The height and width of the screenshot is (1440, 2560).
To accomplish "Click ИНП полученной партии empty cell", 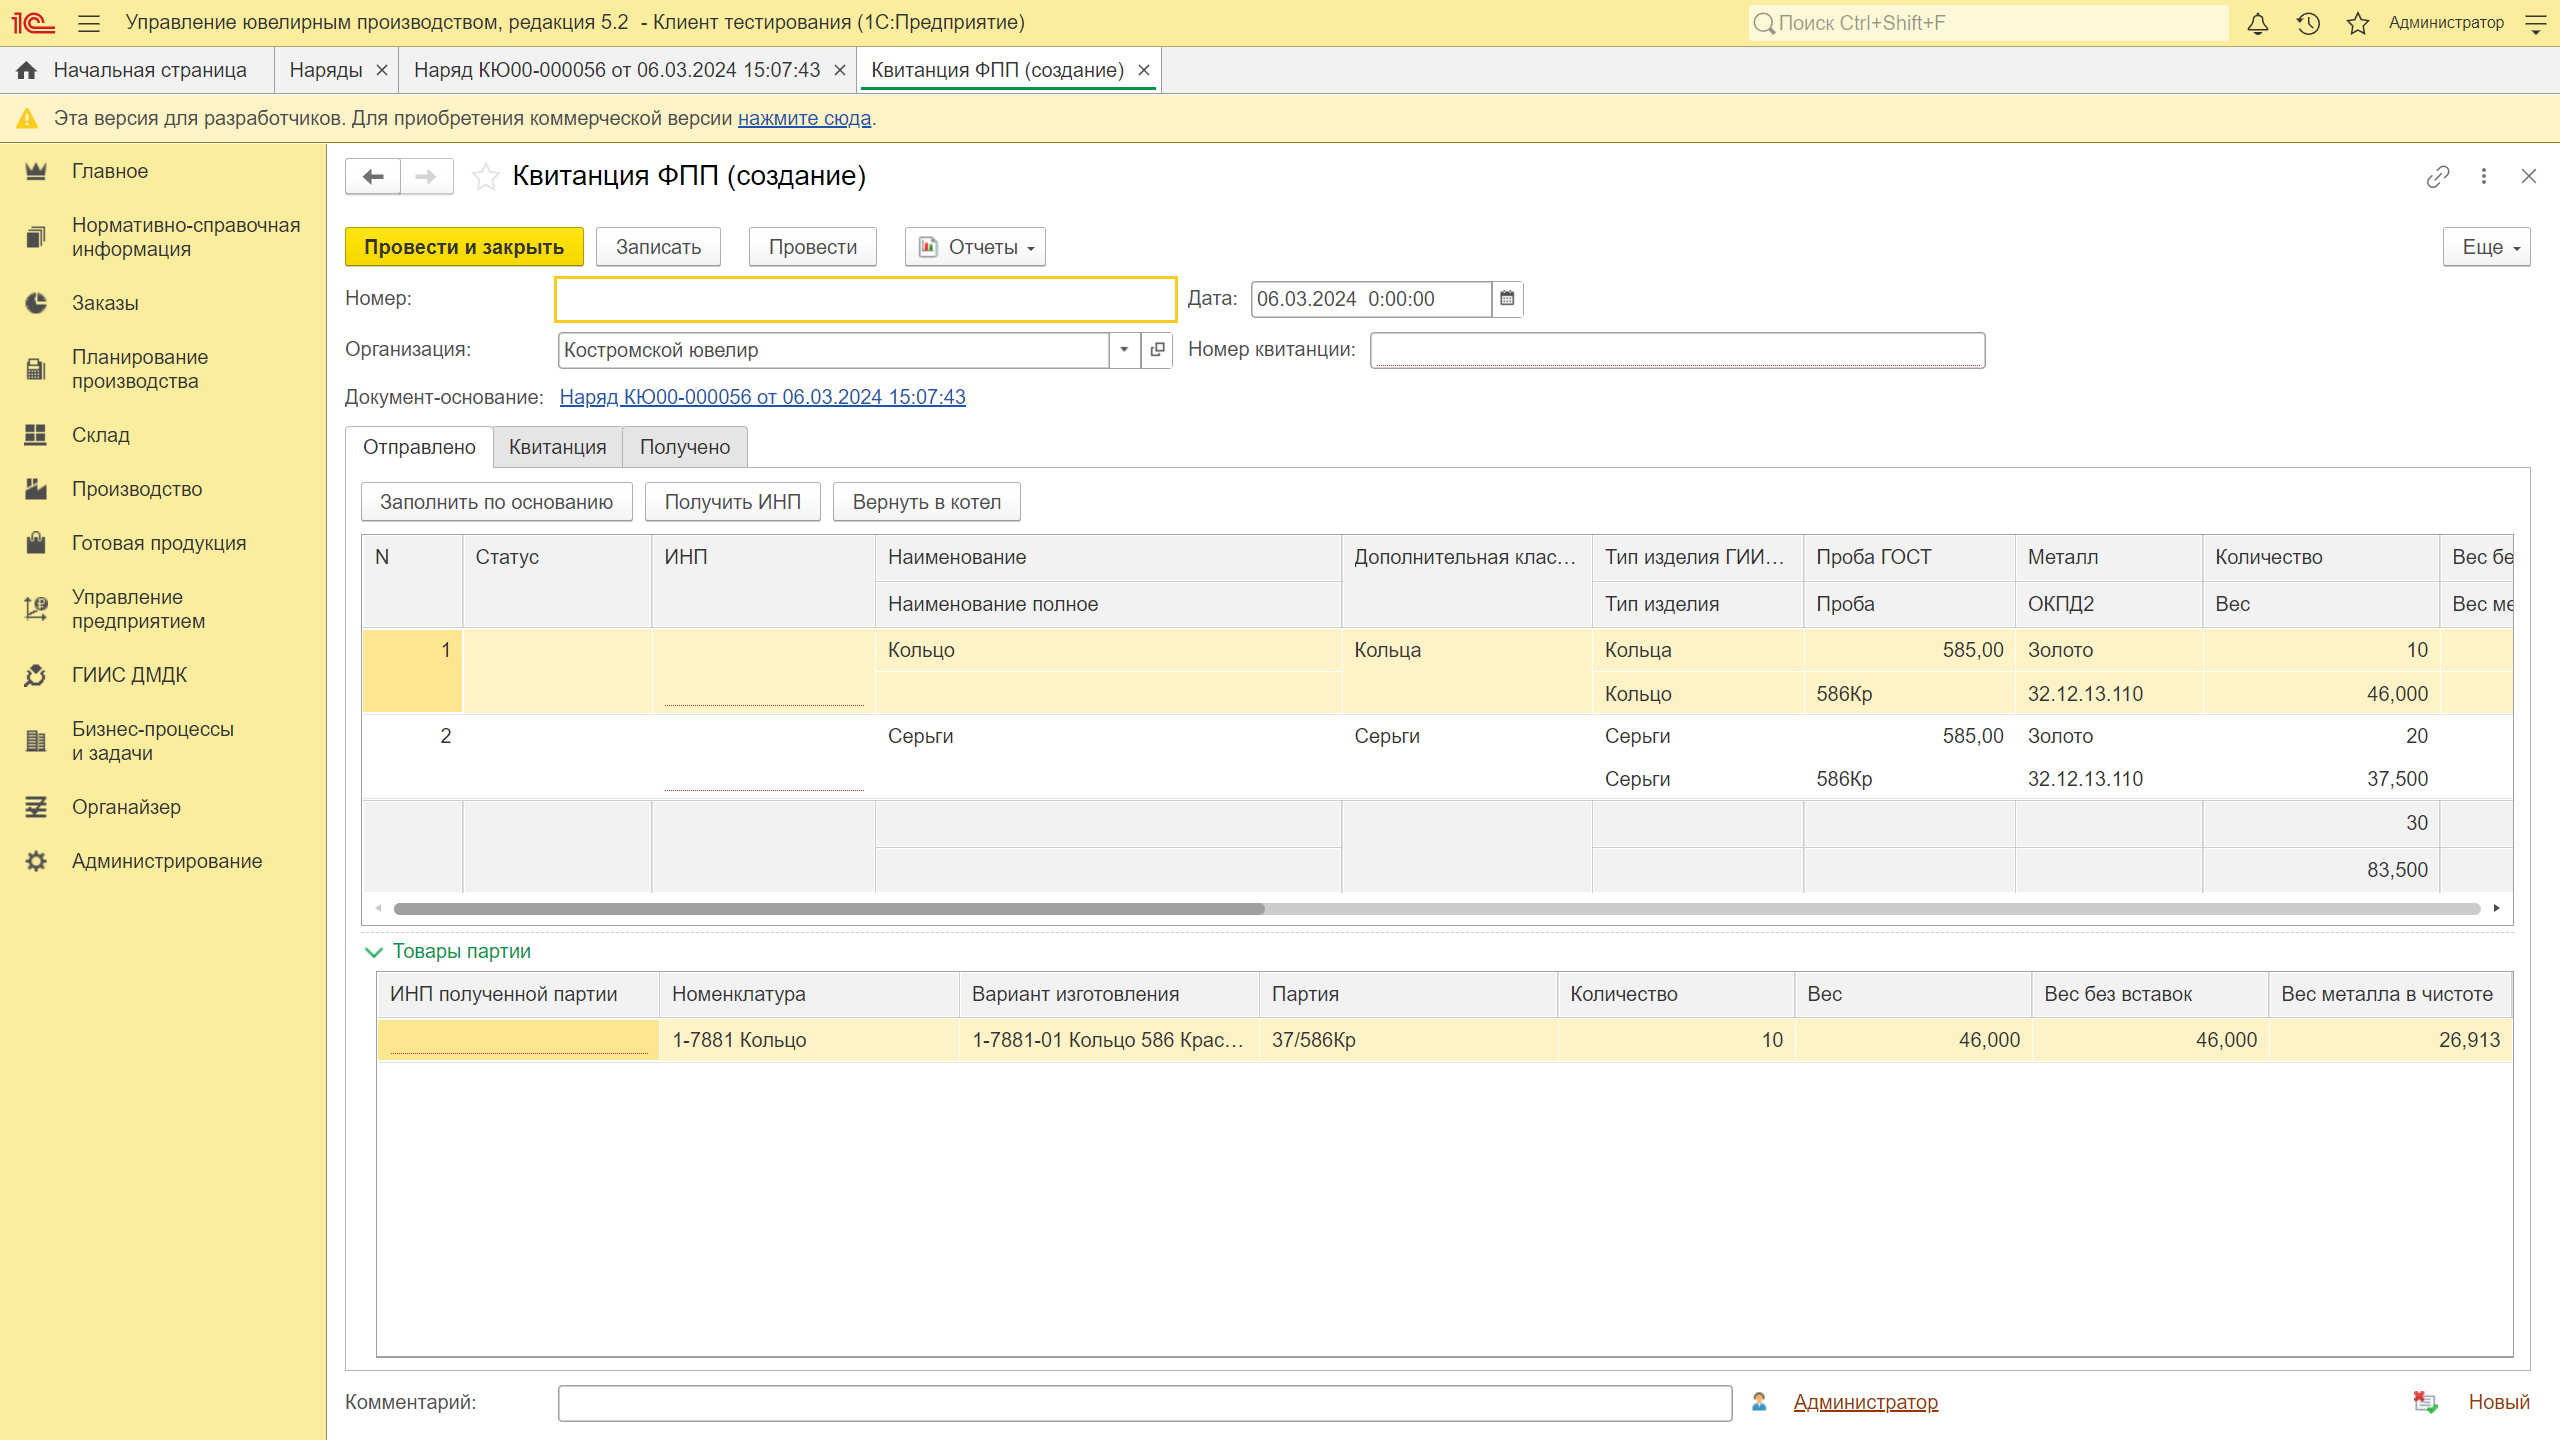I will point(518,1040).
